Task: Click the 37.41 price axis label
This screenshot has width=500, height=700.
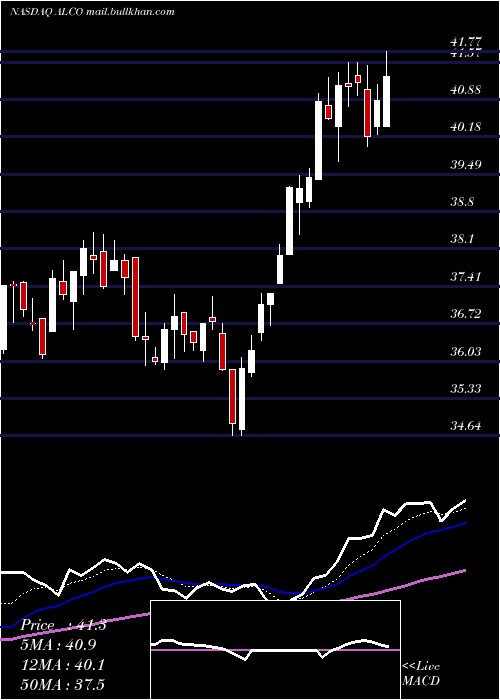Action: 466,277
